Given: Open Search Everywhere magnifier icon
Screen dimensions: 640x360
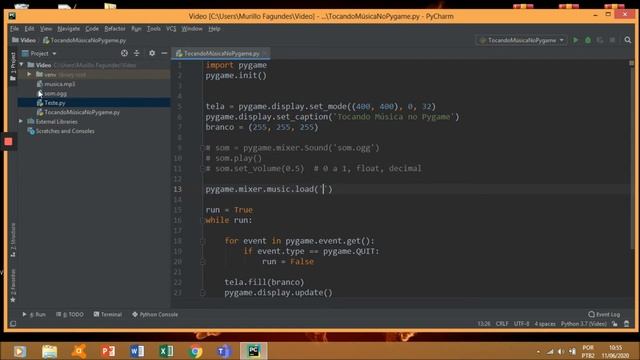Looking at the screenshot, I should 628,40.
